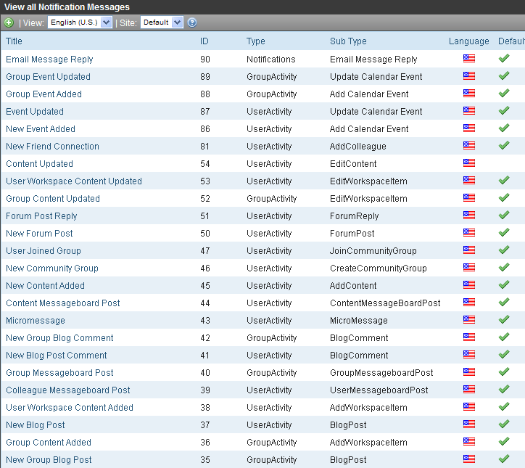Open the blue help icon
Screen dimensions: 525x468
point(192,22)
